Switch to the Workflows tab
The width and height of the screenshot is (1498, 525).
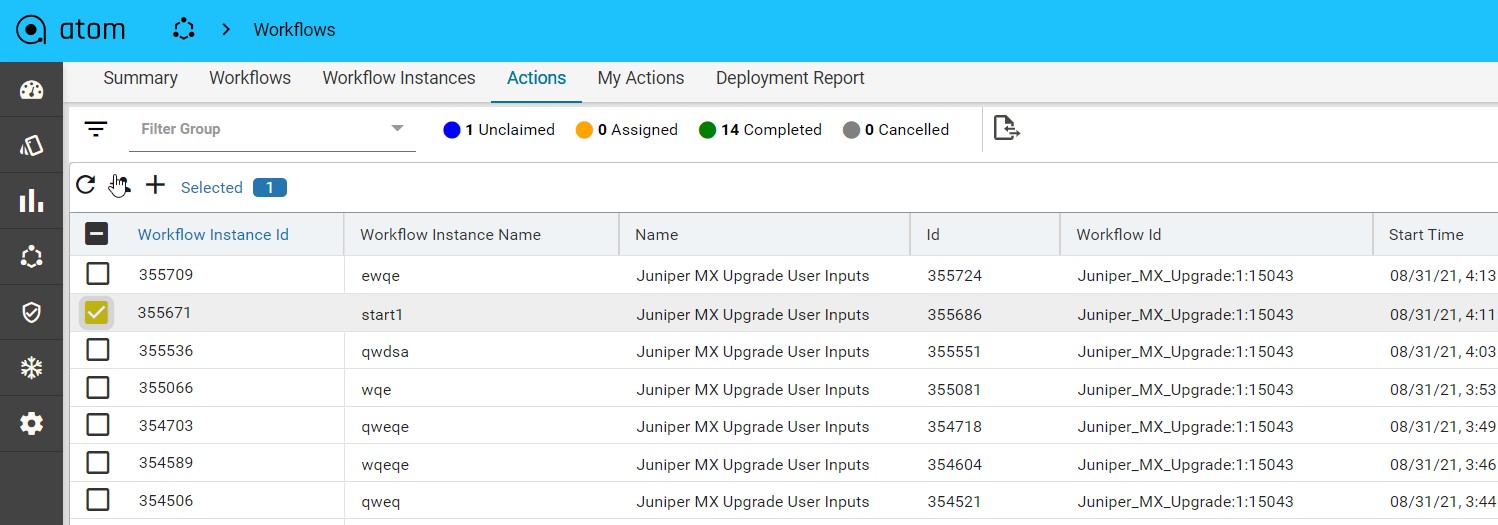coord(250,78)
